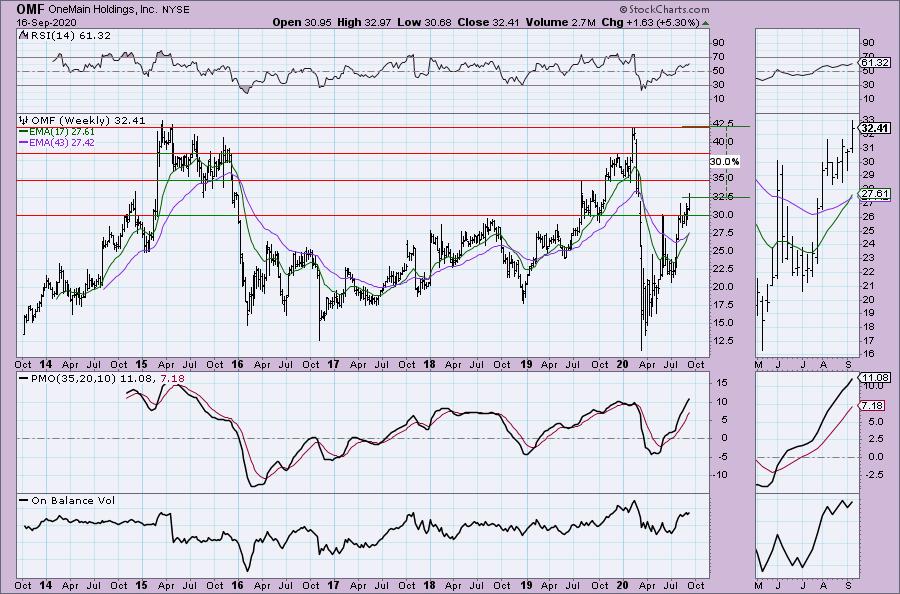Click the line icon before the RSI(14) label
The width and height of the screenshot is (900, 594).
23,35
